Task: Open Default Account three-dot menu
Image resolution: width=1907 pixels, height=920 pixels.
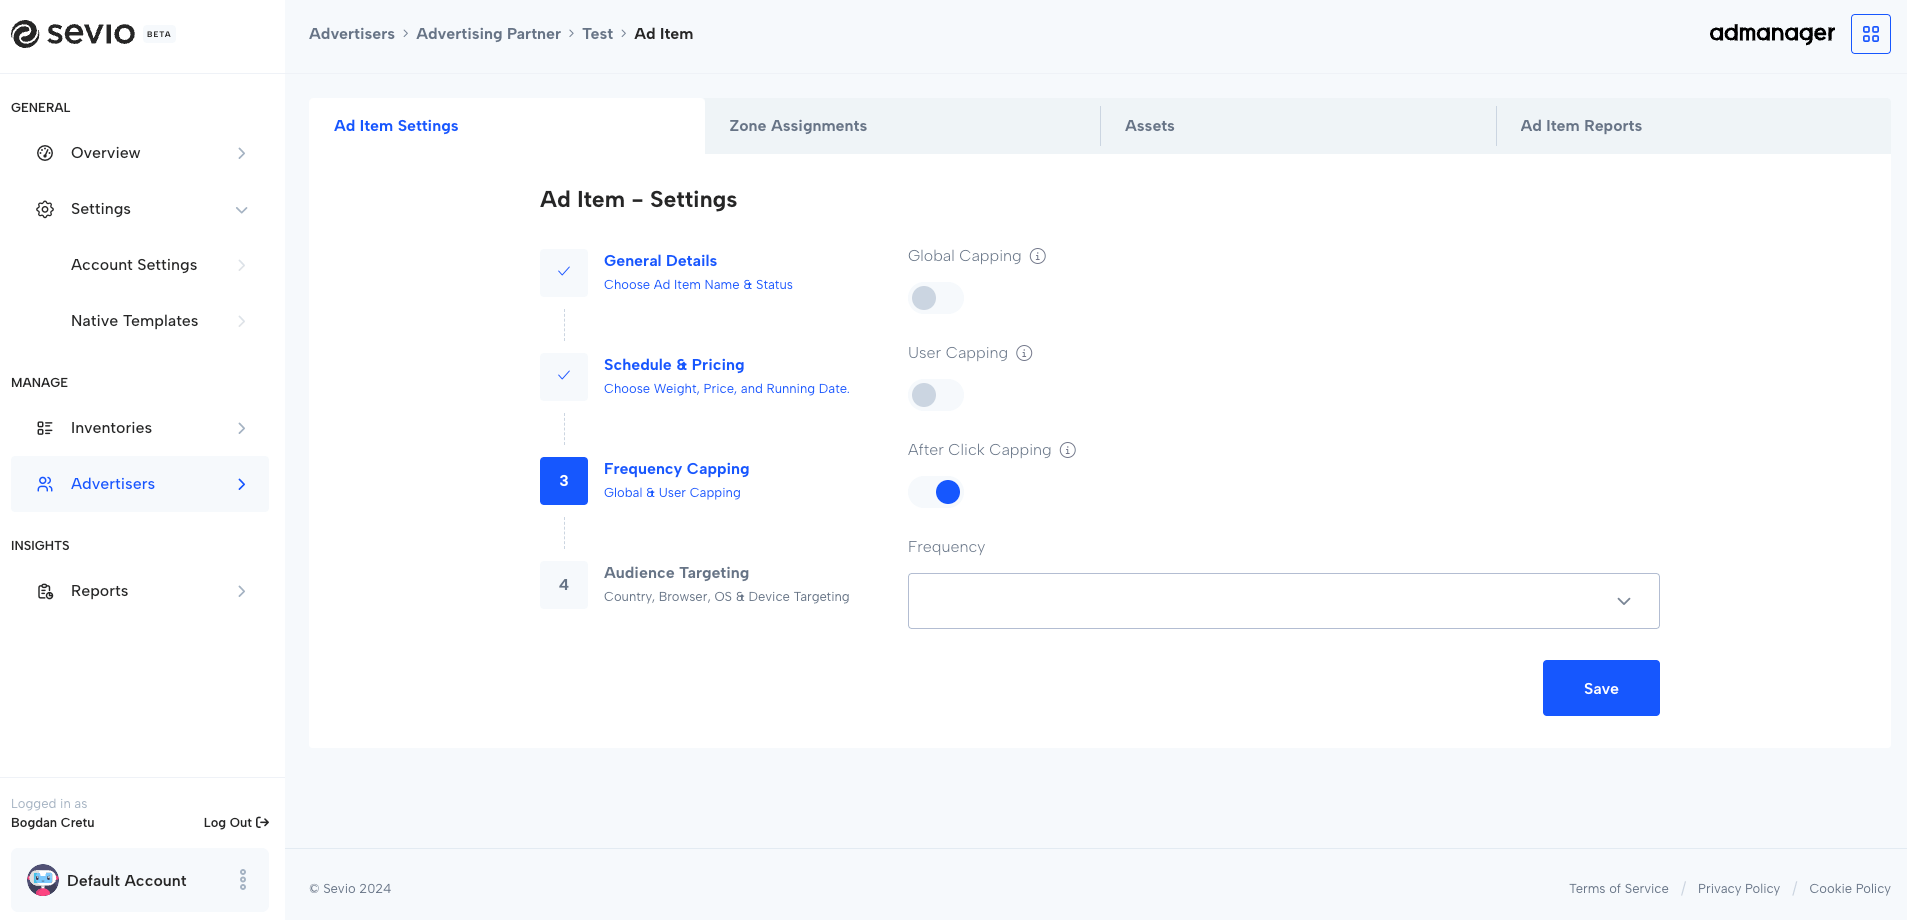Action: [x=243, y=880]
